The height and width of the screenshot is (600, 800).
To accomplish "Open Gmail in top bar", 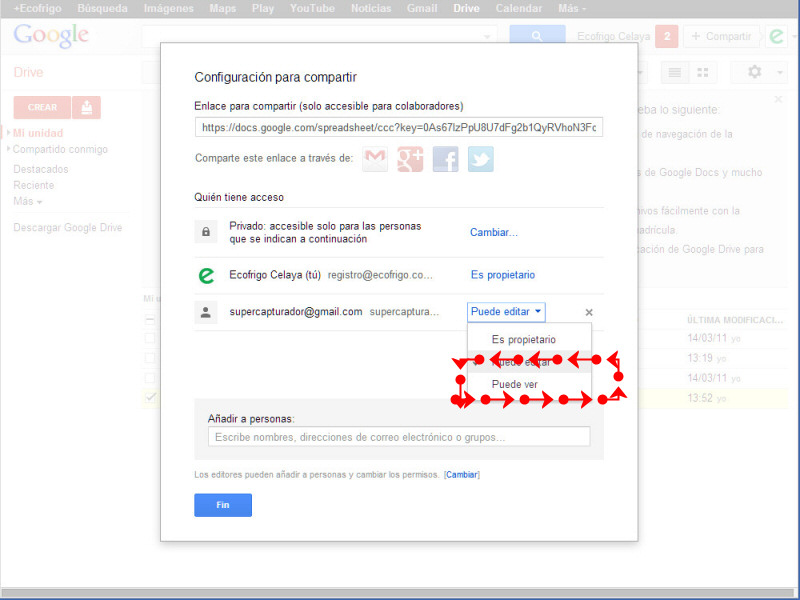I will tap(422, 9).
